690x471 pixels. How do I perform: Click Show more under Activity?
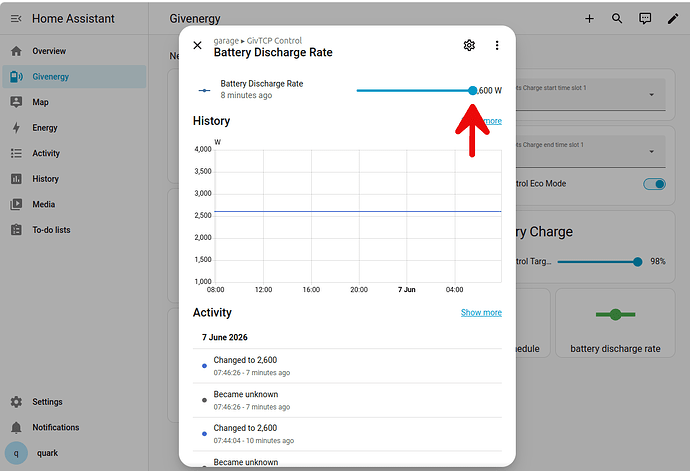[x=481, y=313]
